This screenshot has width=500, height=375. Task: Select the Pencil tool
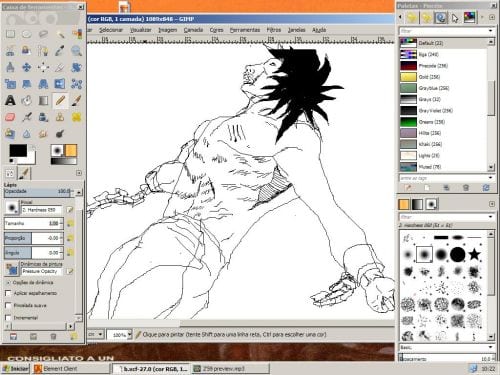60,100
